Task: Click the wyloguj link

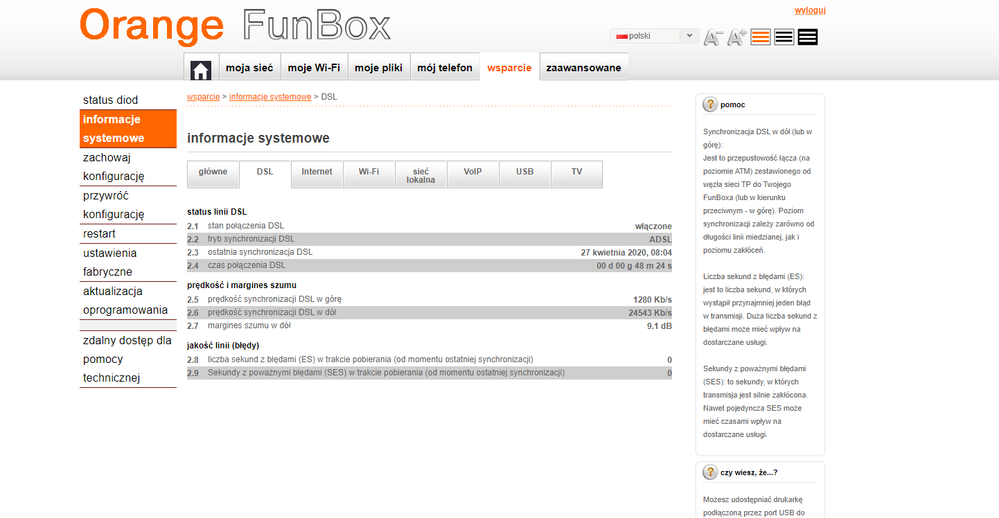Action: pyautogui.click(x=809, y=10)
